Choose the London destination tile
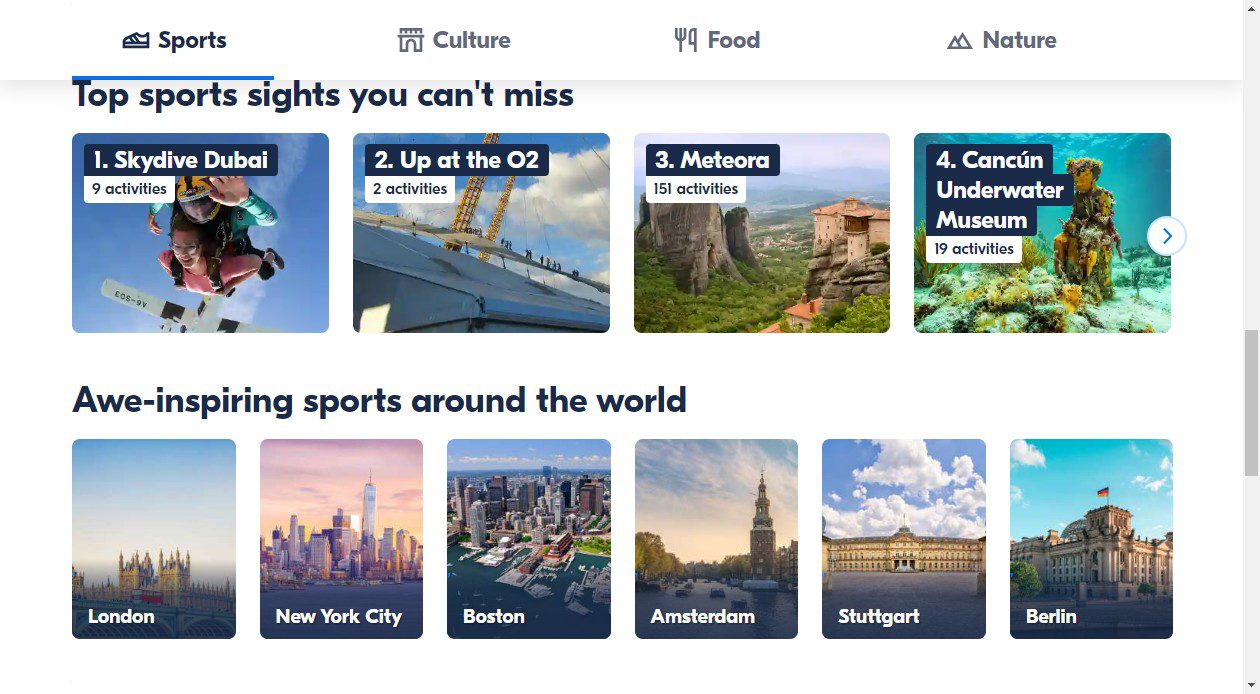 (x=154, y=538)
